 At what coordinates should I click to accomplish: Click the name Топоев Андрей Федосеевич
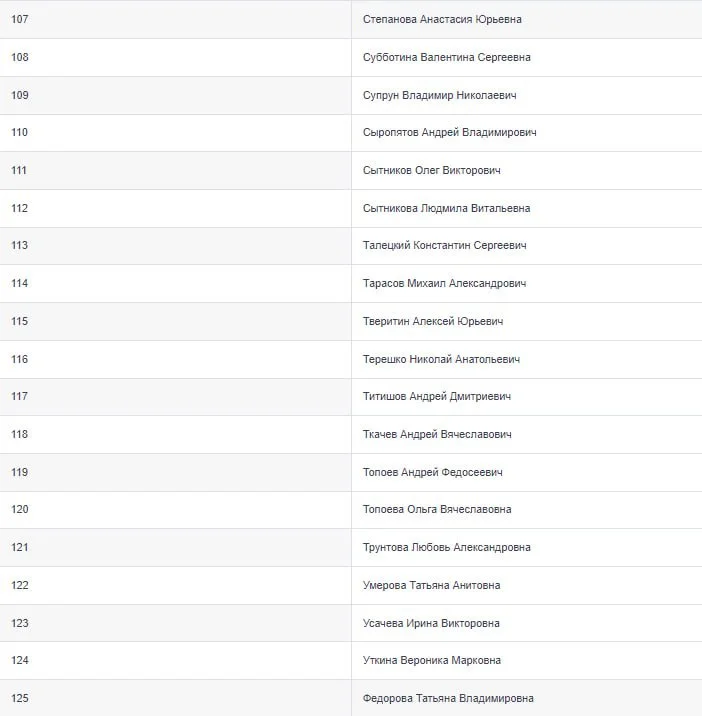pyautogui.click(x=432, y=472)
